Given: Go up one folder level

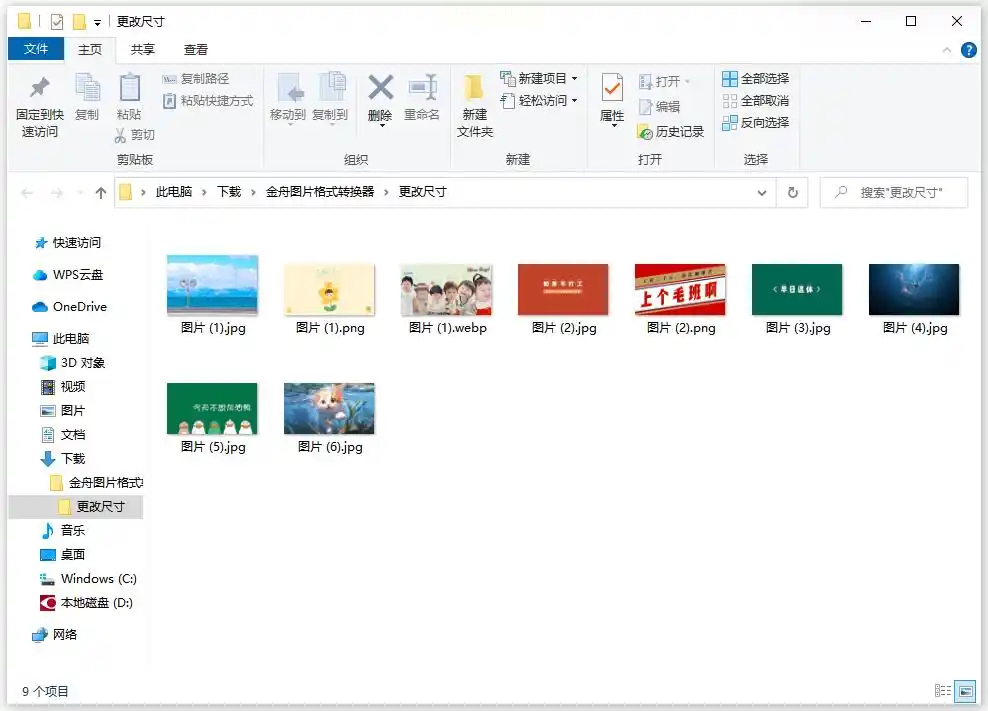Looking at the screenshot, I should coord(101,193).
